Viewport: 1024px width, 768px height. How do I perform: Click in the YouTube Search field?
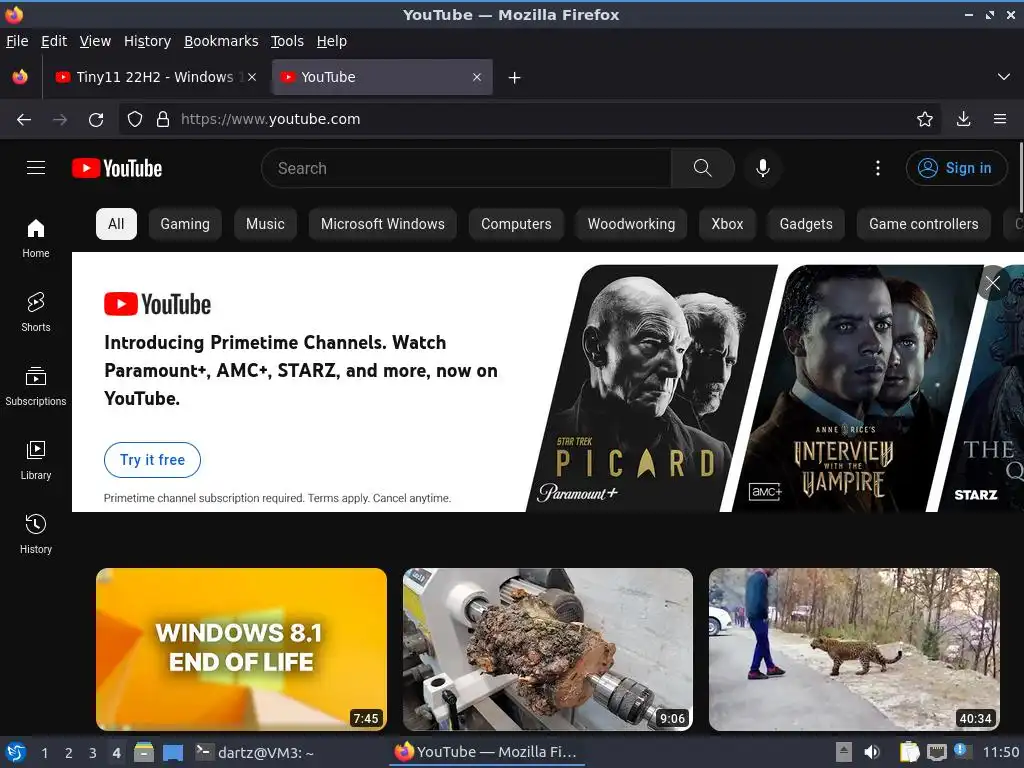point(466,168)
